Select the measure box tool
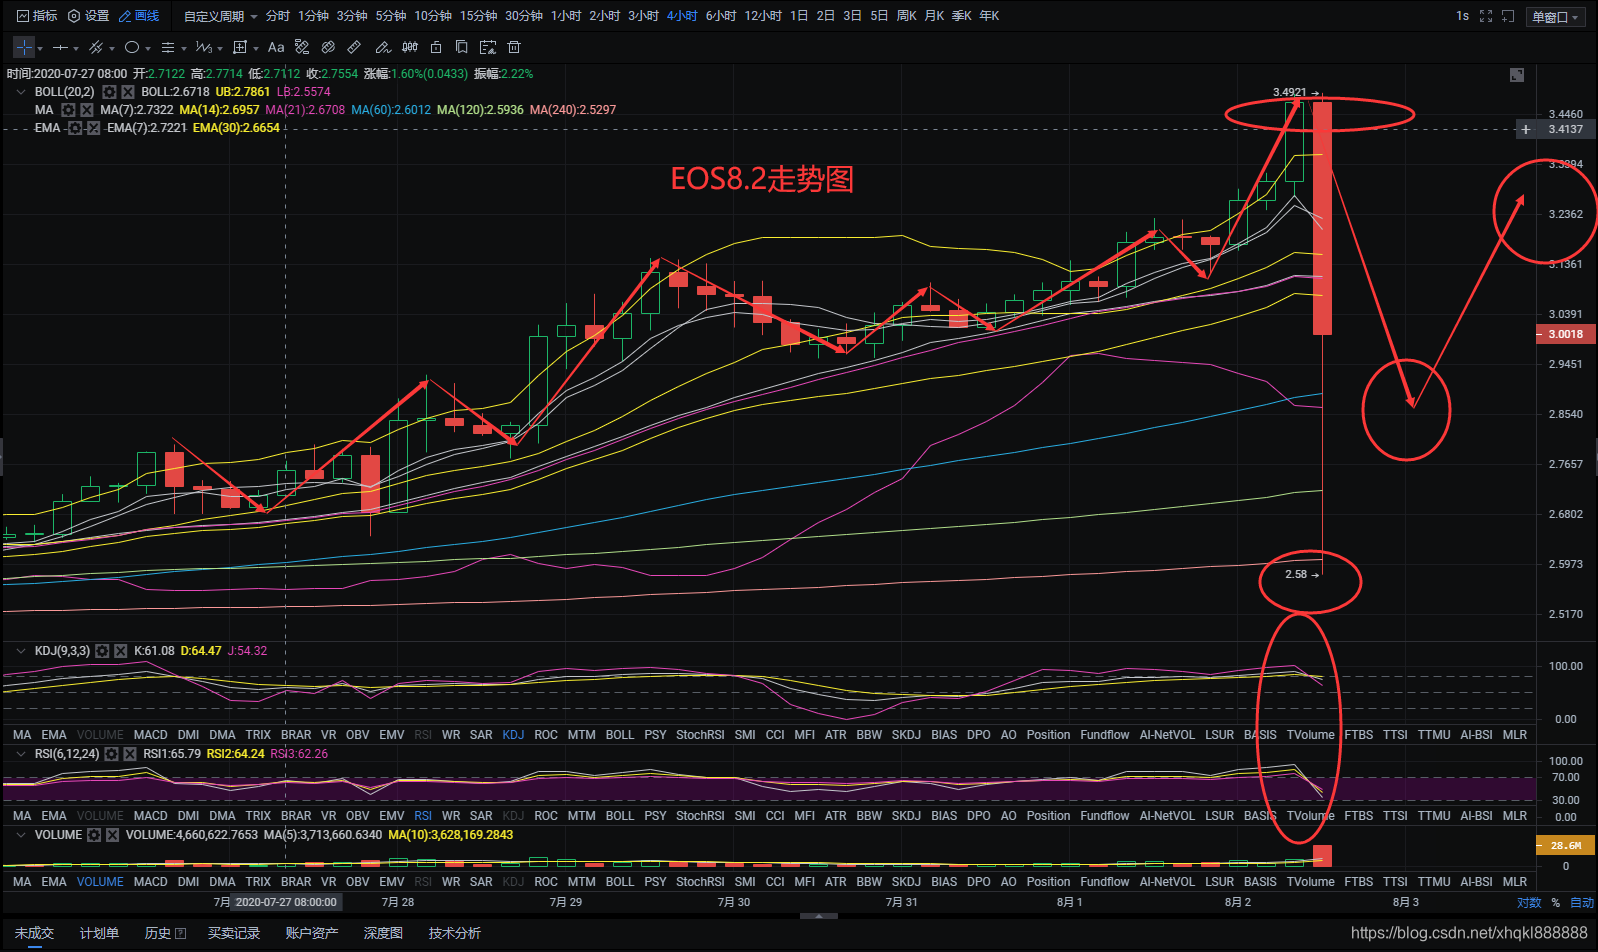This screenshot has width=1598, height=952. (x=240, y=47)
